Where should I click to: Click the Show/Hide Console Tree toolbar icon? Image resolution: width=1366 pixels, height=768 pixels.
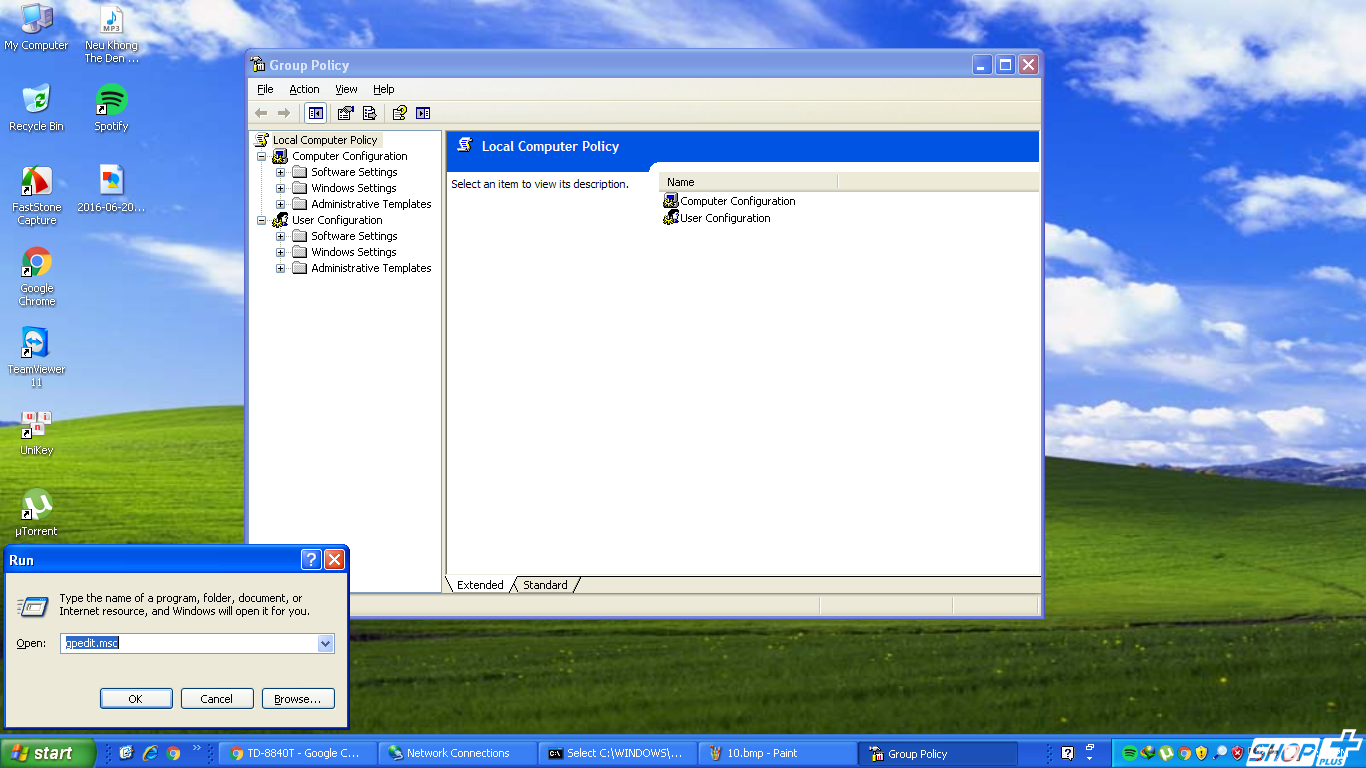316,113
